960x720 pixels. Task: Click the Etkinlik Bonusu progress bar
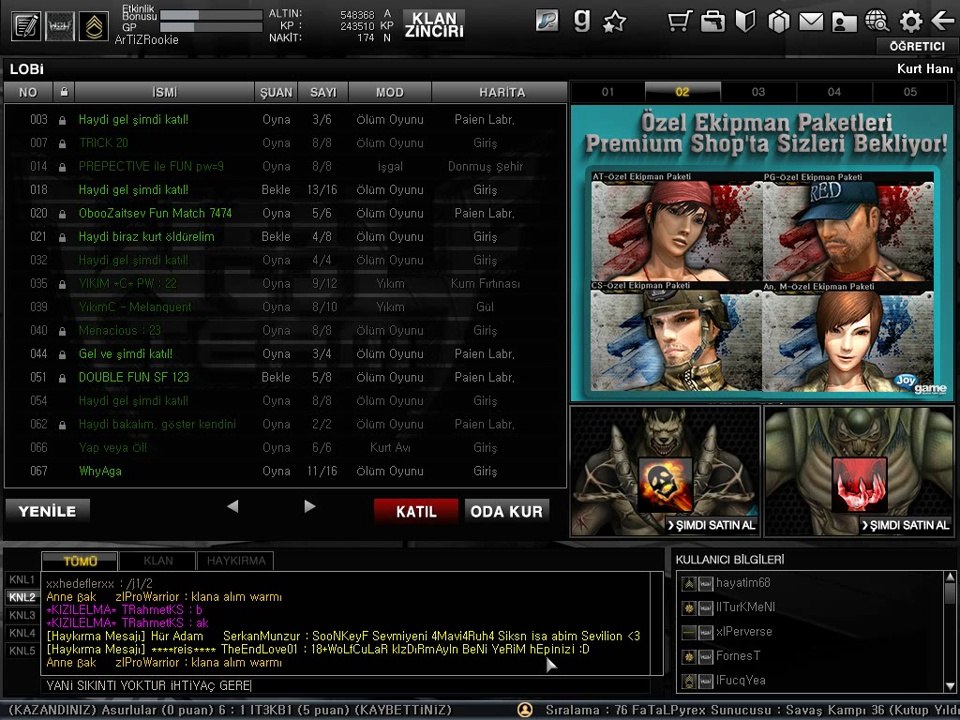tap(211, 14)
